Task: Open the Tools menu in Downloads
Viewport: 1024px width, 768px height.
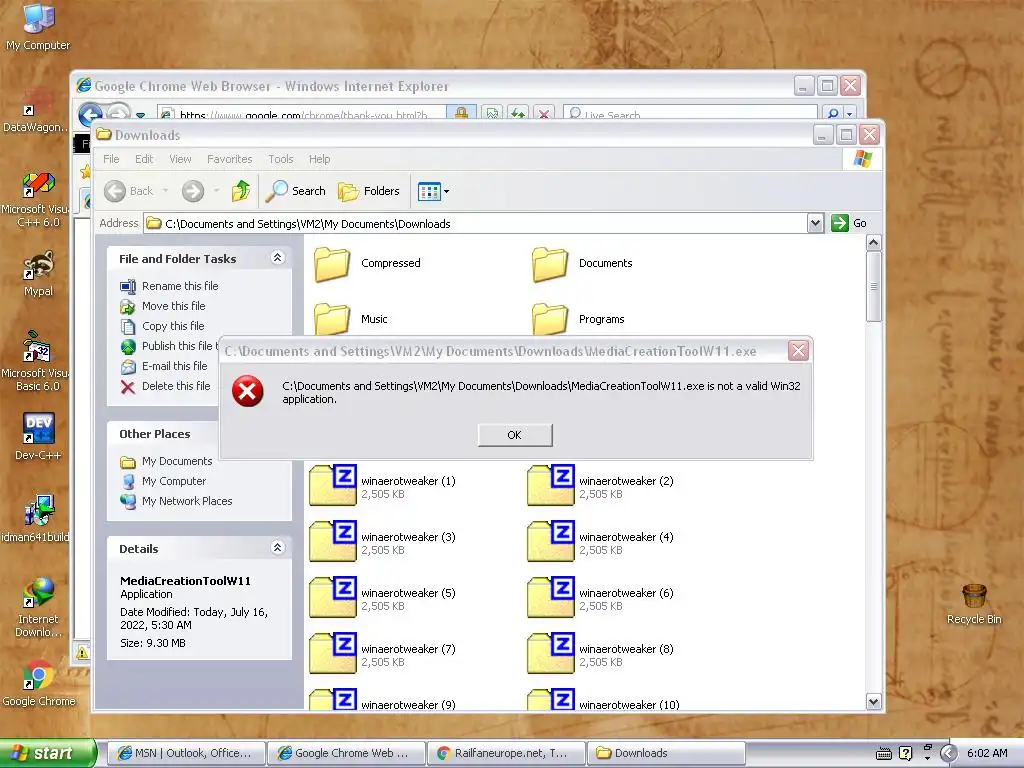Action: (x=281, y=159)
